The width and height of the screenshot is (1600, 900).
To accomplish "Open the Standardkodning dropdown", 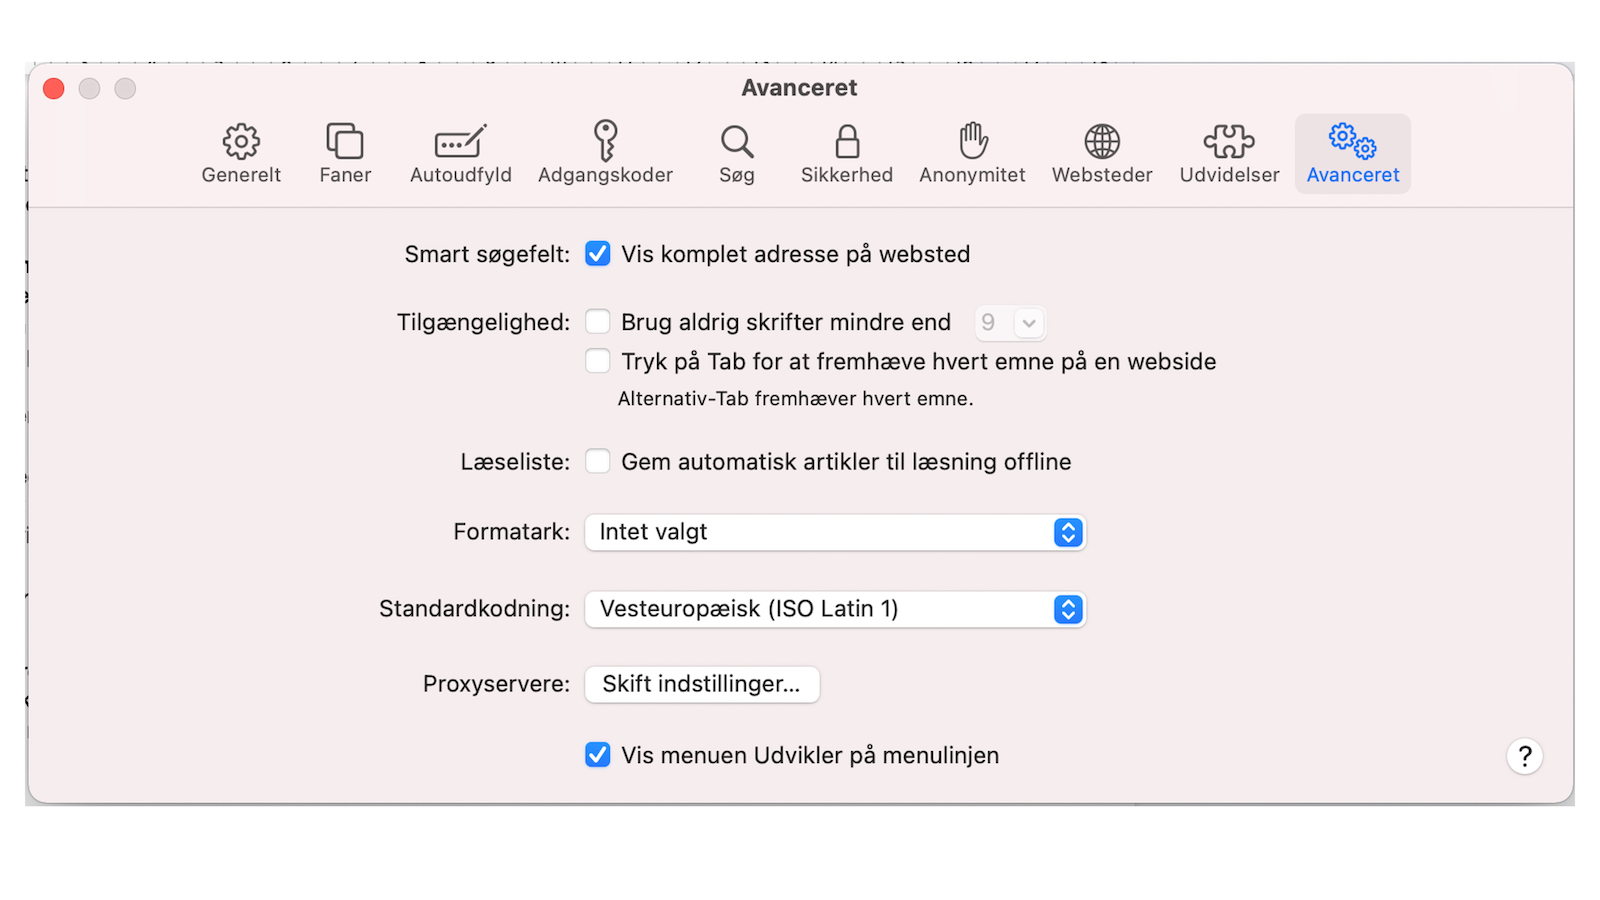I will point(835,609).
